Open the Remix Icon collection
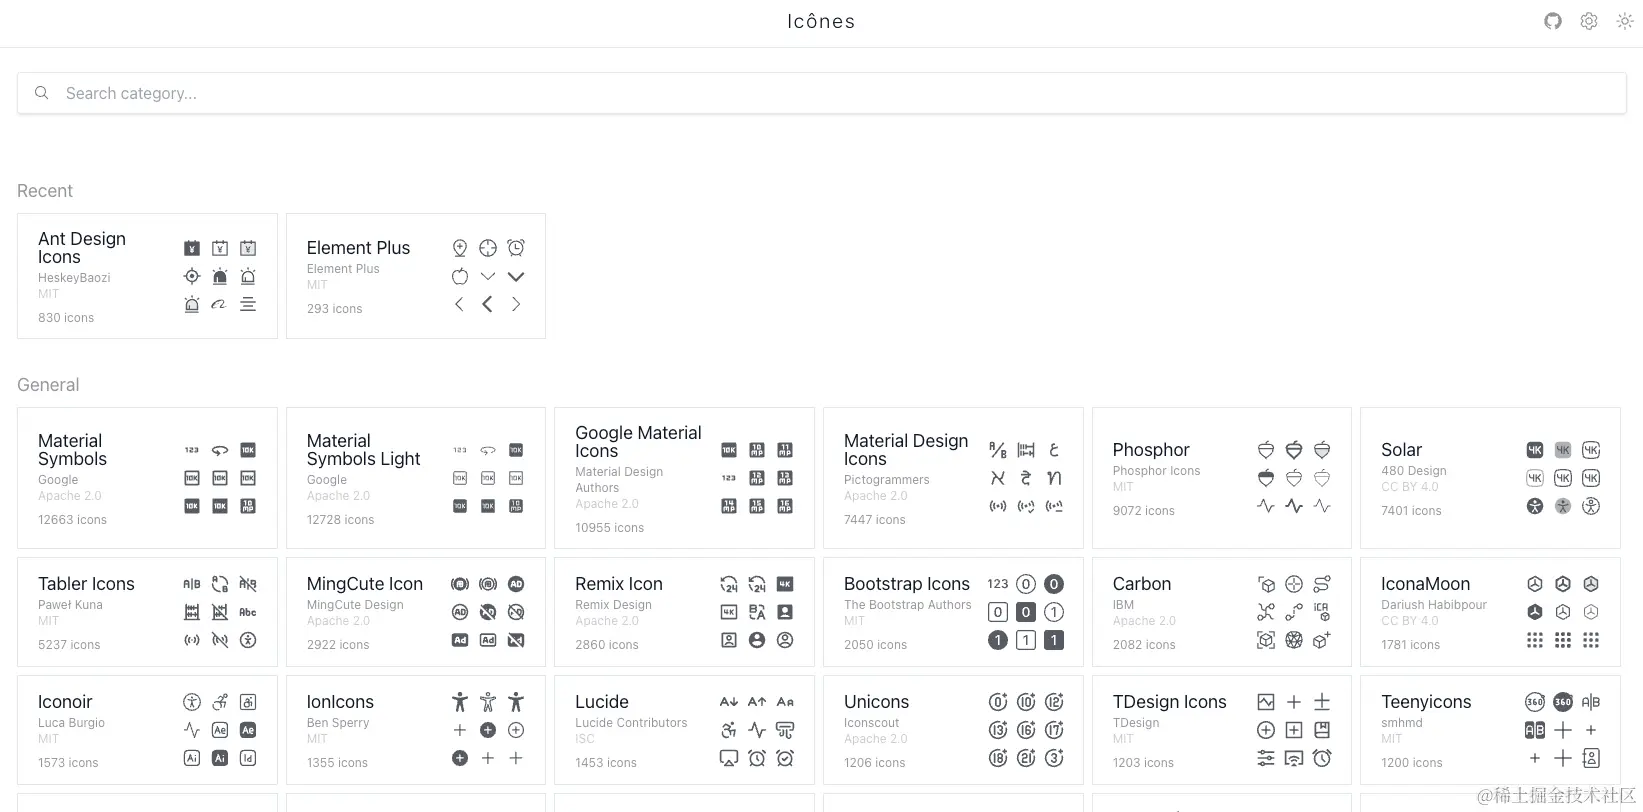Image resolution: width=1643 pixels, height=812 pixels. [684, 612]
